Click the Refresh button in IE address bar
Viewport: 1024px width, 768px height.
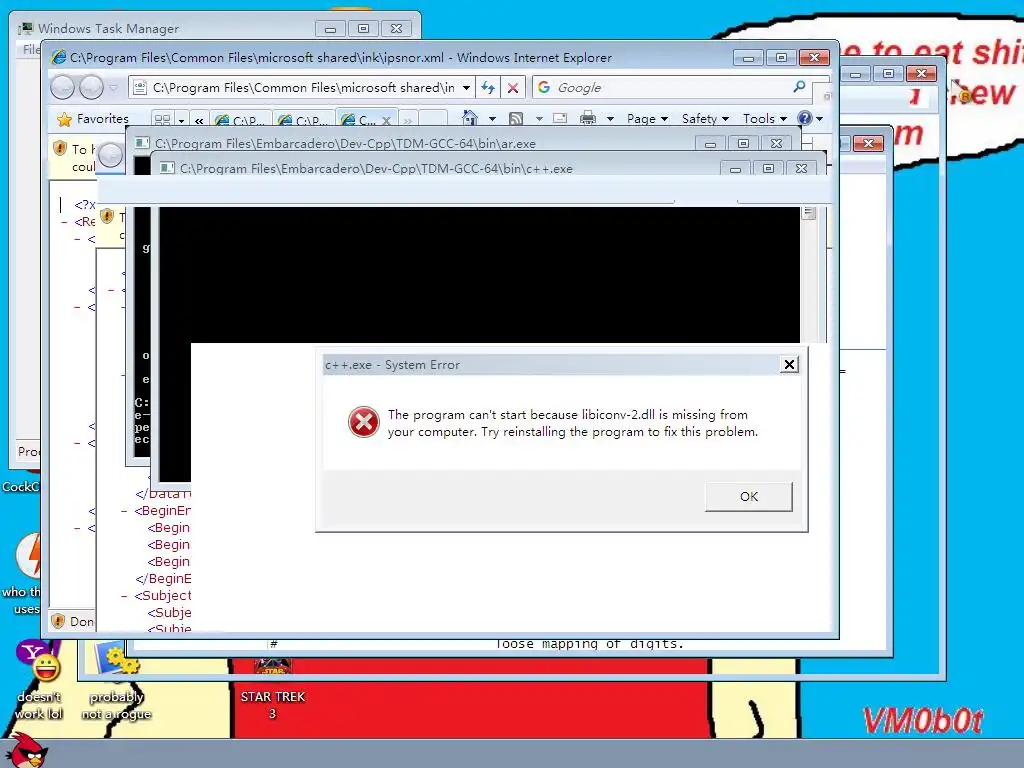(x=488, y=88)
